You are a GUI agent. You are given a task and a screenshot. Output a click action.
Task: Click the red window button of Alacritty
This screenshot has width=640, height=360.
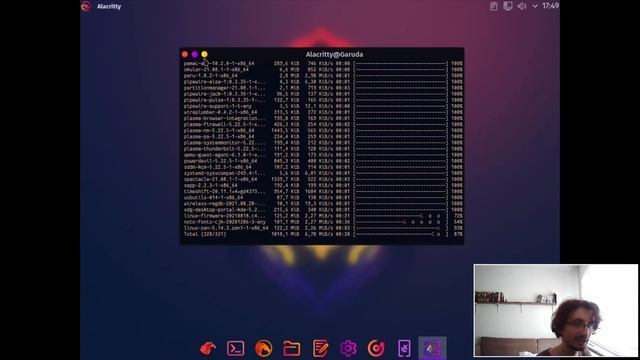pyautogui.click(x=185, y=54)
